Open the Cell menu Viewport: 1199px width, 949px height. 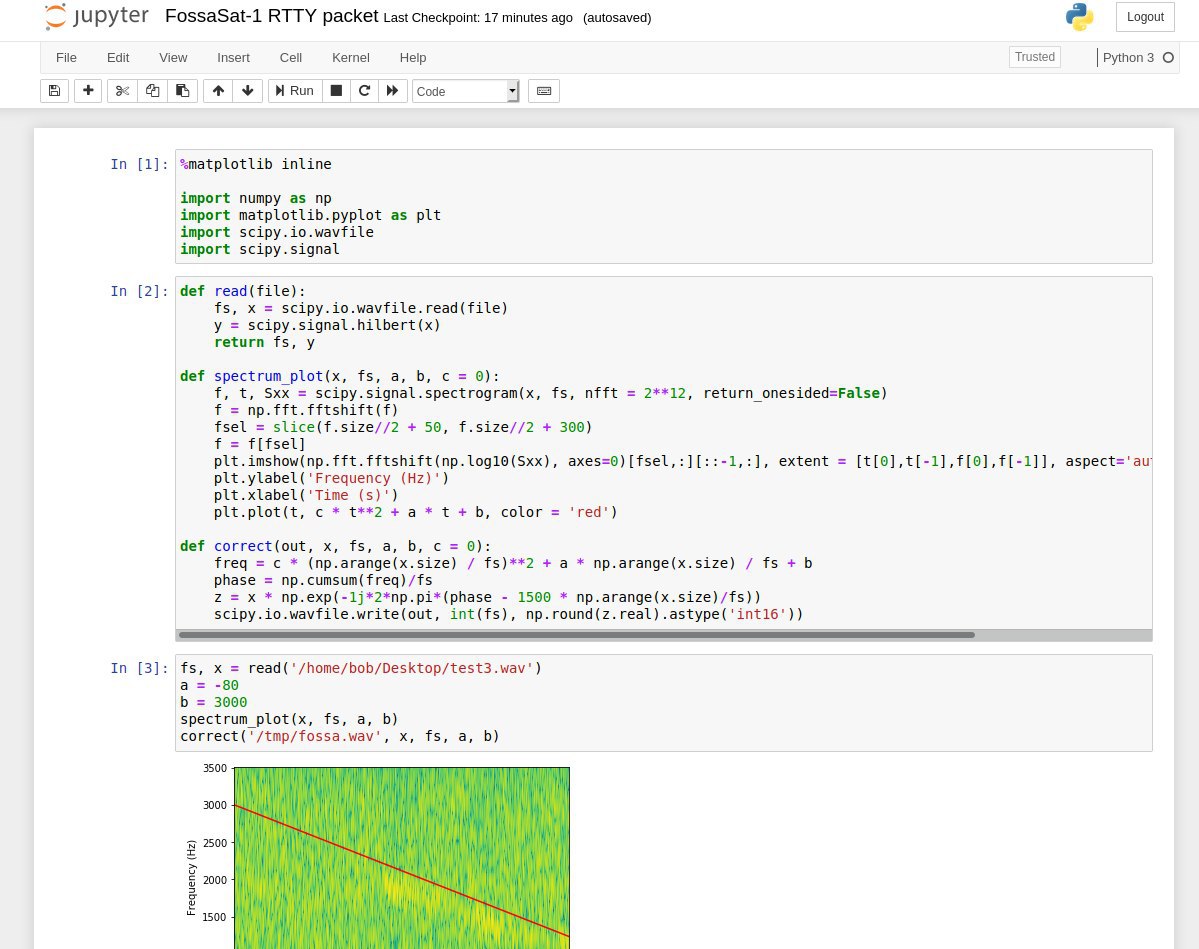coord(291,58)
